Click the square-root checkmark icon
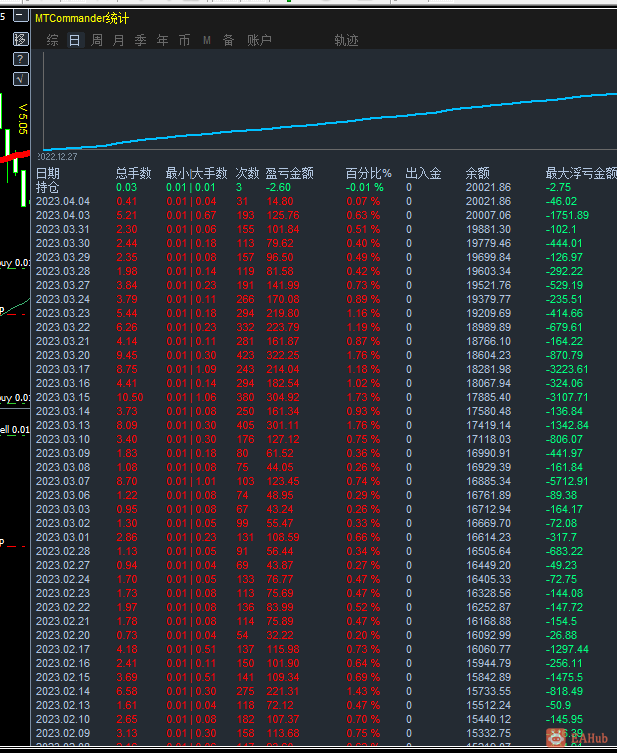 click(20, 79)
